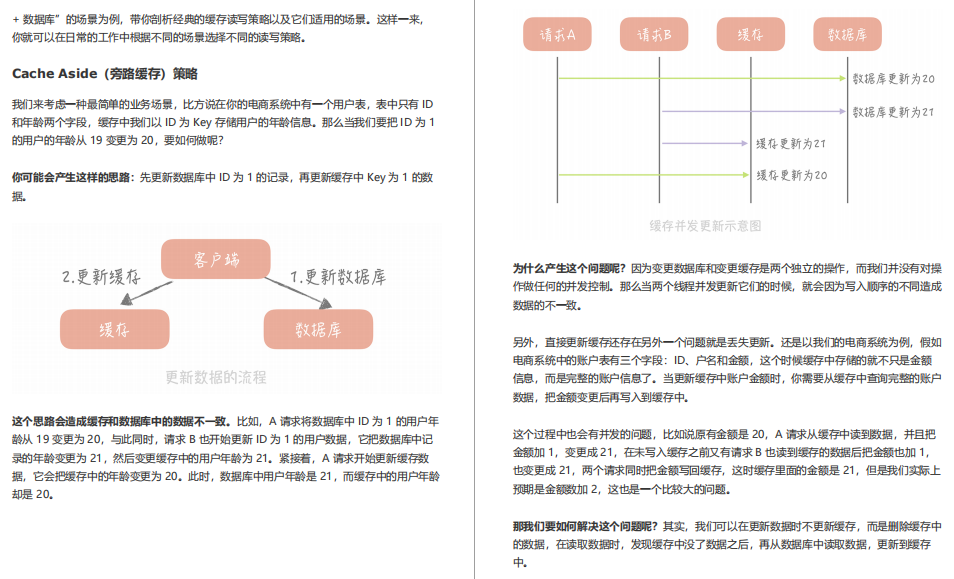Click the paragraph starting 这个过程中也会有并发的问题
This screenshot has width=954, height=579.
727,462
